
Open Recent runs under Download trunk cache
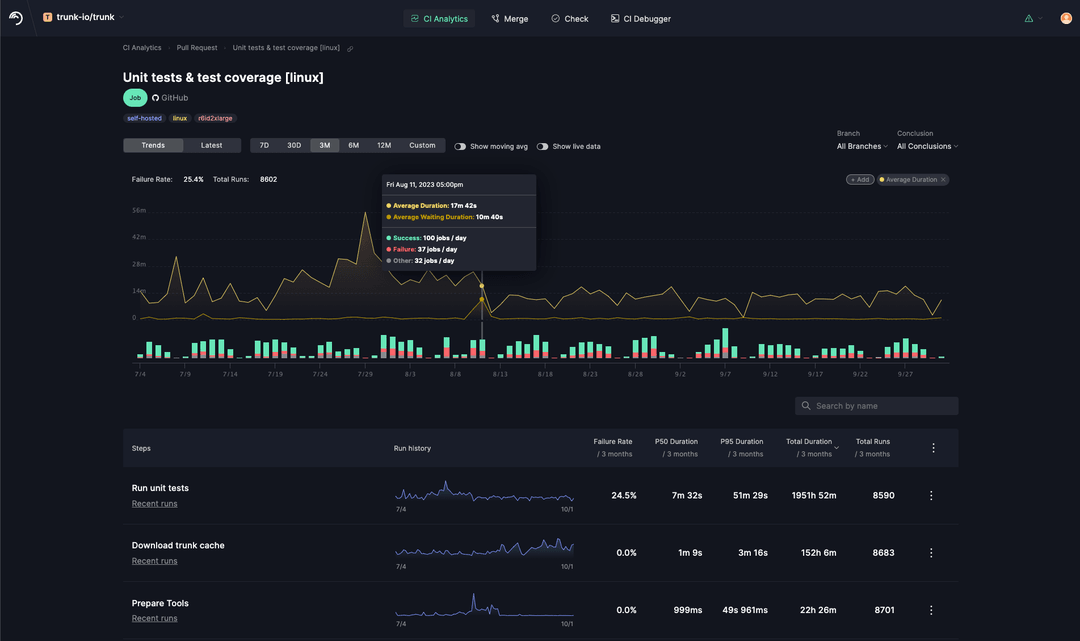[154, 560]
